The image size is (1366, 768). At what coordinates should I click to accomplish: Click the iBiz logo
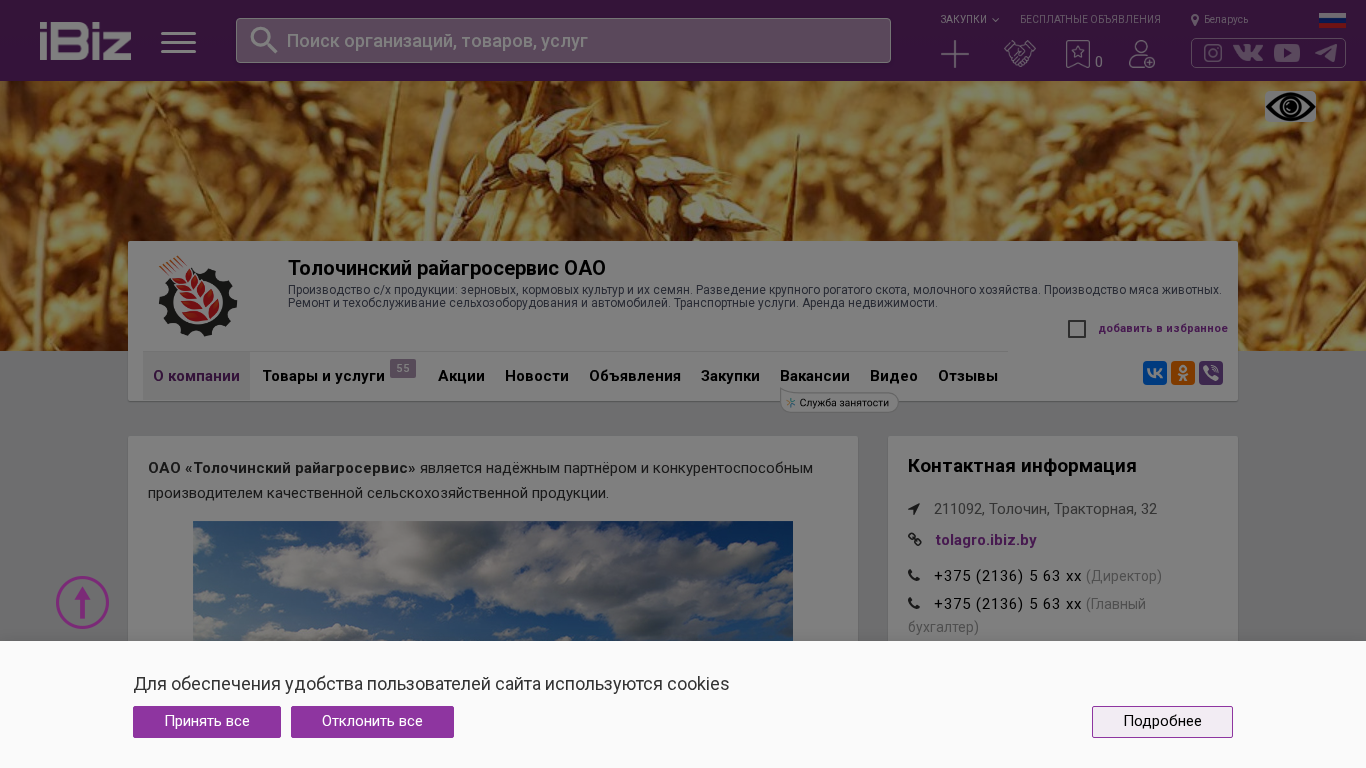[85, 41]
